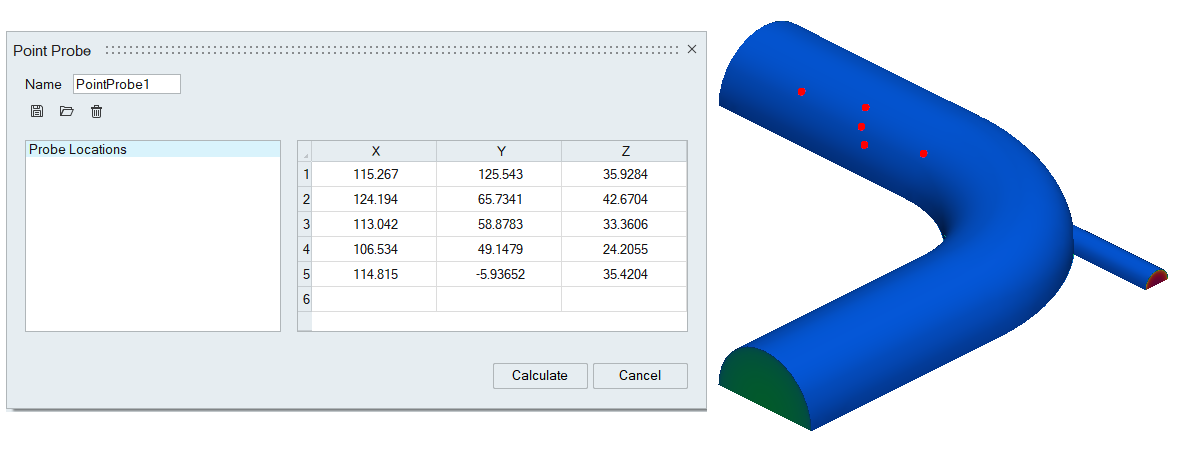Click the Z column header
This screenshot has height=456, width=1187.
(x=624, y=151)
